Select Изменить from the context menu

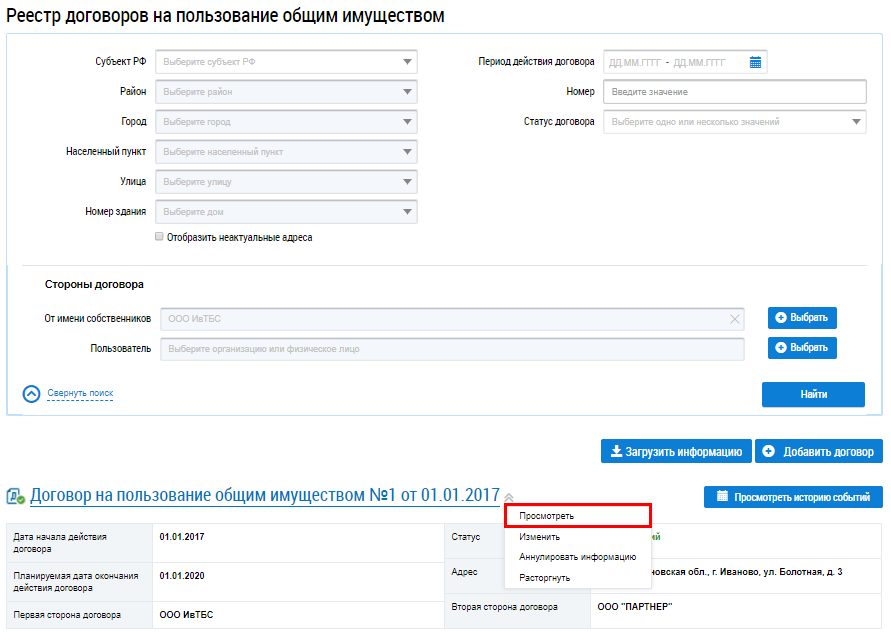(577, 536)
